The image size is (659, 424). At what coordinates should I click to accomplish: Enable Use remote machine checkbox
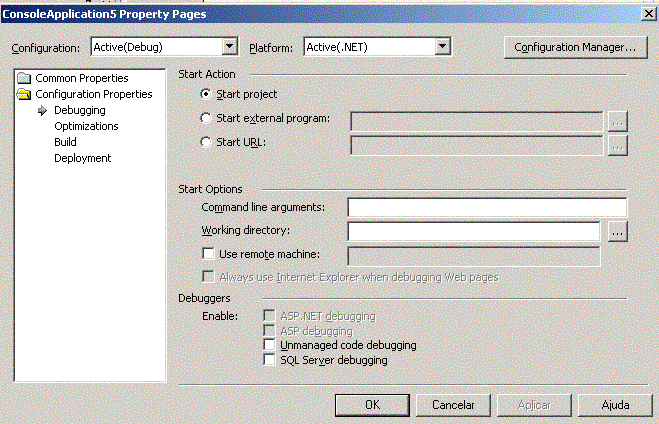[208, 253]
